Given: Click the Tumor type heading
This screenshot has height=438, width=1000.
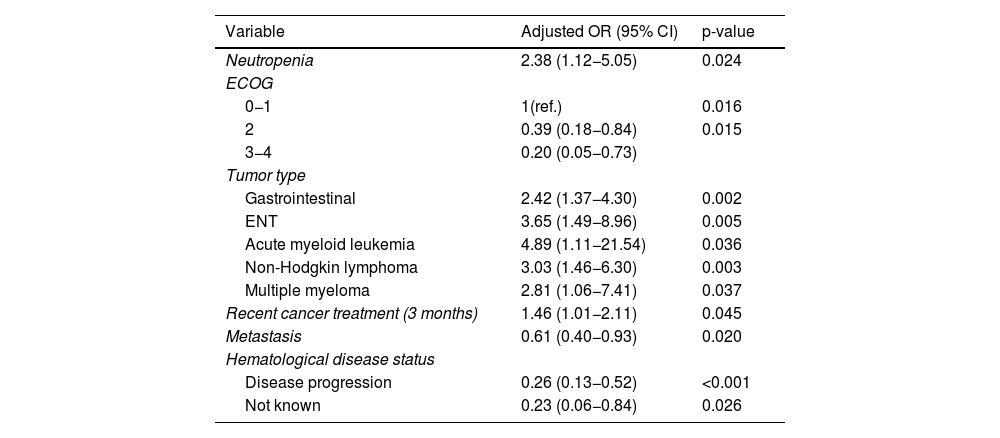Looking at the screenshot, I should point(265,176).
